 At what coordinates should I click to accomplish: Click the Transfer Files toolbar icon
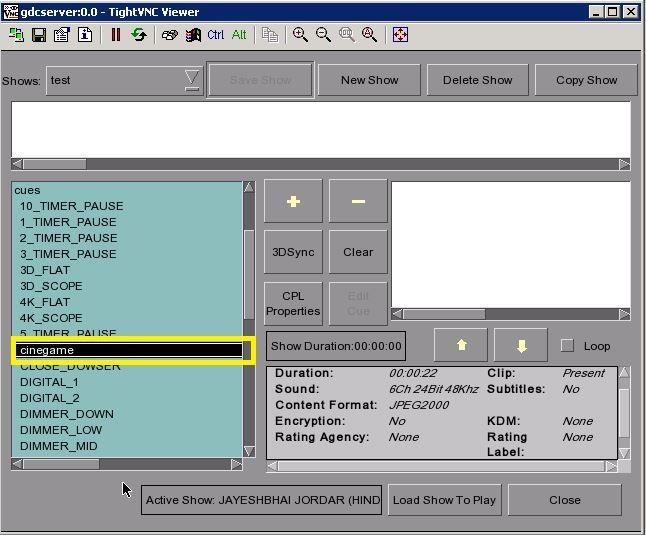(x=270, y=35)
